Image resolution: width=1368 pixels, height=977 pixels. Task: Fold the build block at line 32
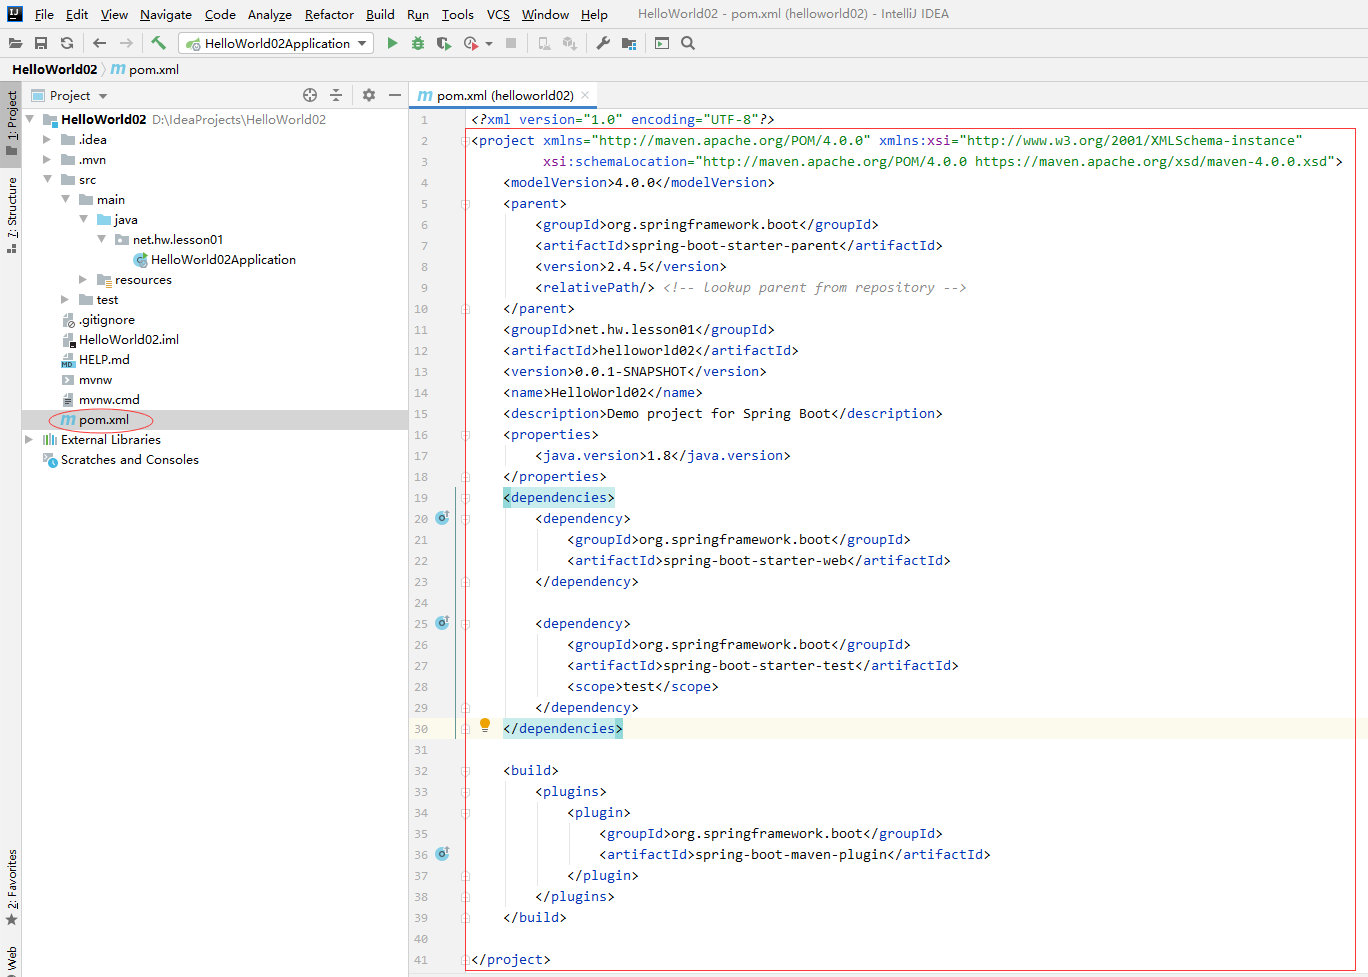tap(465, 771)
